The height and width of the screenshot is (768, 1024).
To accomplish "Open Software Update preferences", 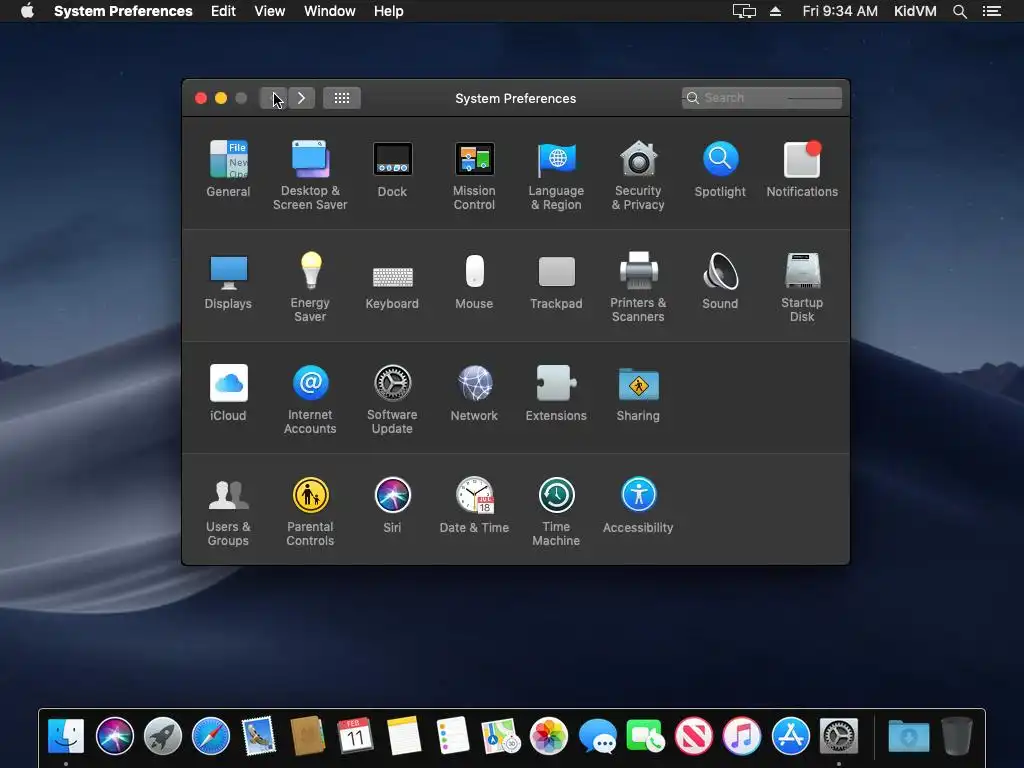I will [x=392, y=399].
